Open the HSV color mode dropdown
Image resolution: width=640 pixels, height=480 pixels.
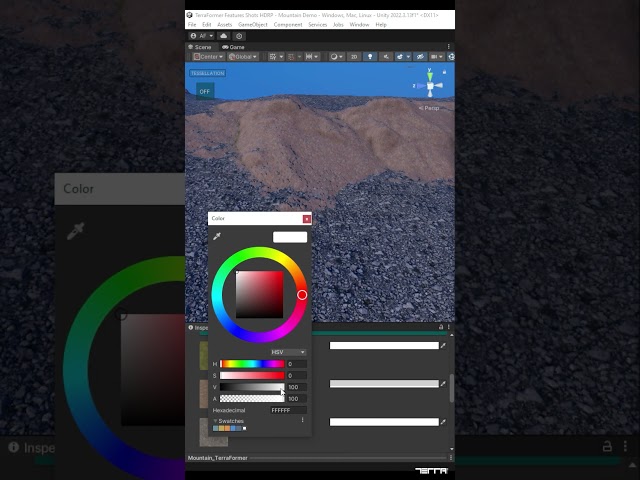tap(288, 352)
